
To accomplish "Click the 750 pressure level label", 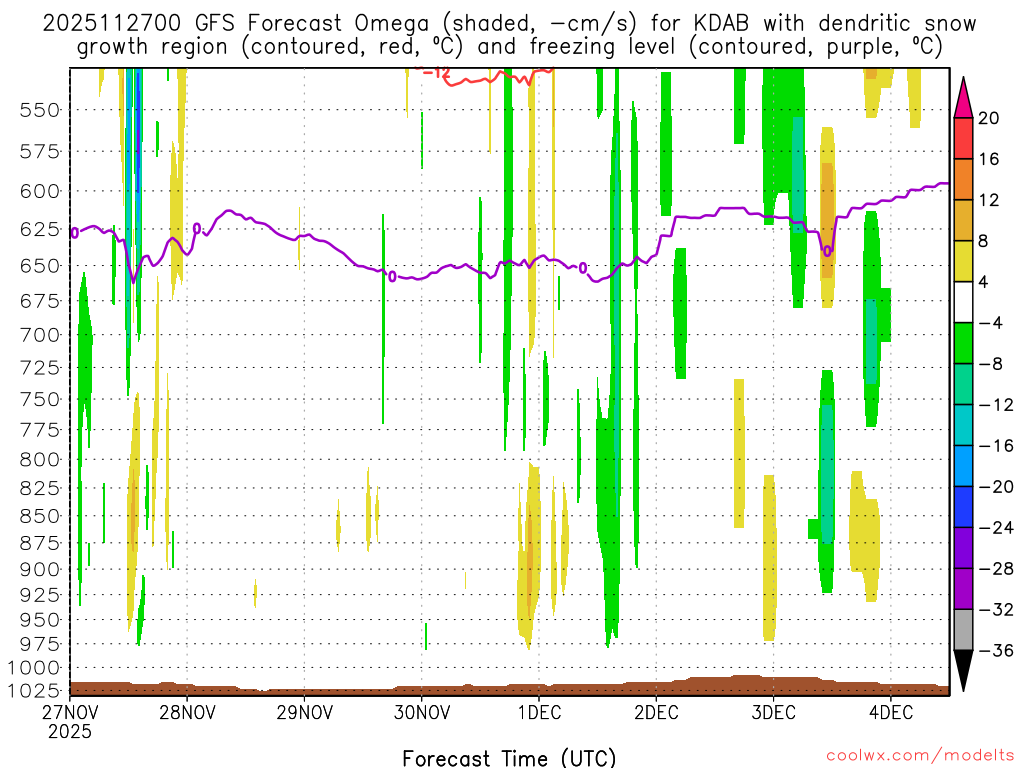I will [x=39, y=399].
